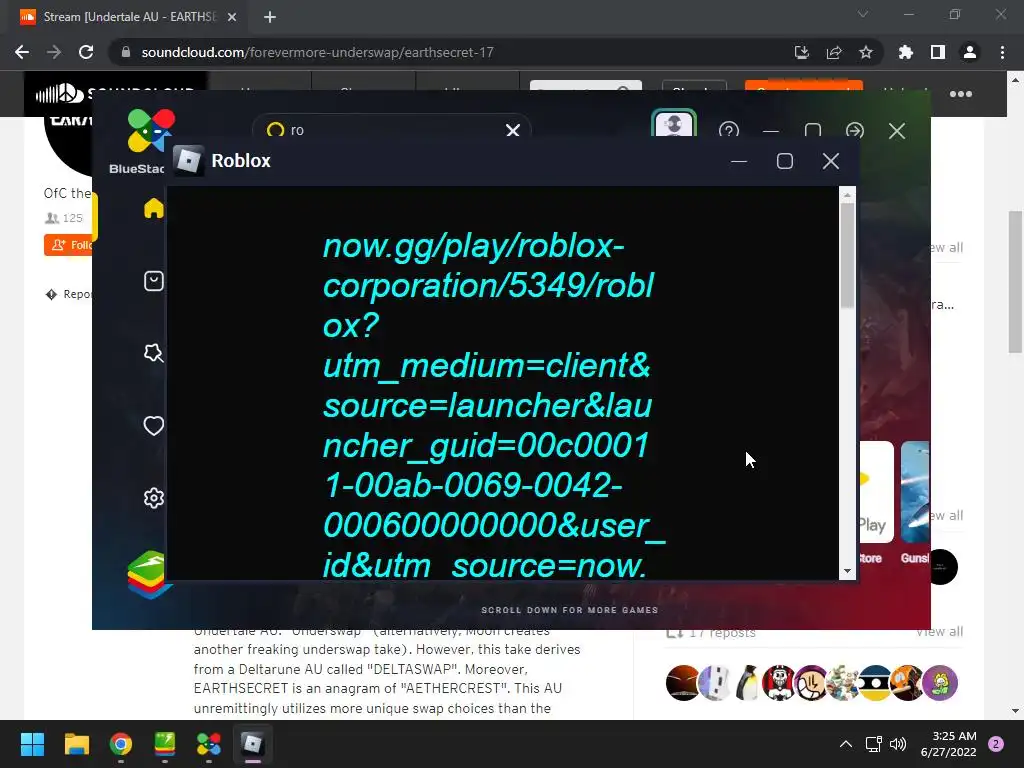Viewport: 1024px width, 768px height.
Task: Open Roblox from the taskbar
Action: pos(253,744)
